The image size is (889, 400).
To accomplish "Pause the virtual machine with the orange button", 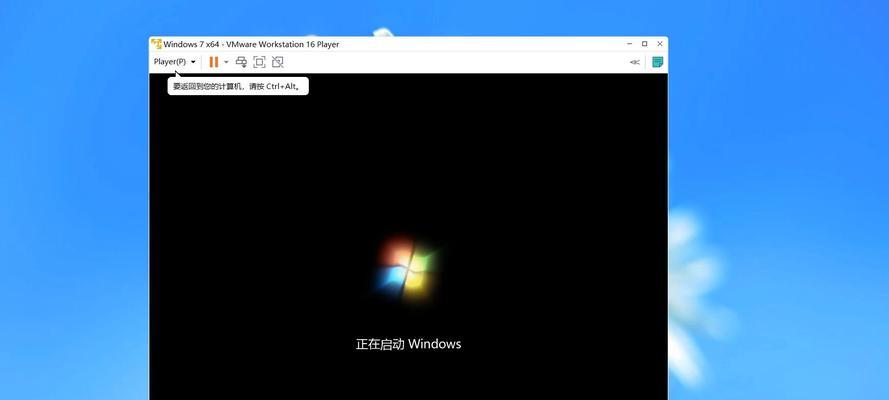I will (x=214, y=62).
